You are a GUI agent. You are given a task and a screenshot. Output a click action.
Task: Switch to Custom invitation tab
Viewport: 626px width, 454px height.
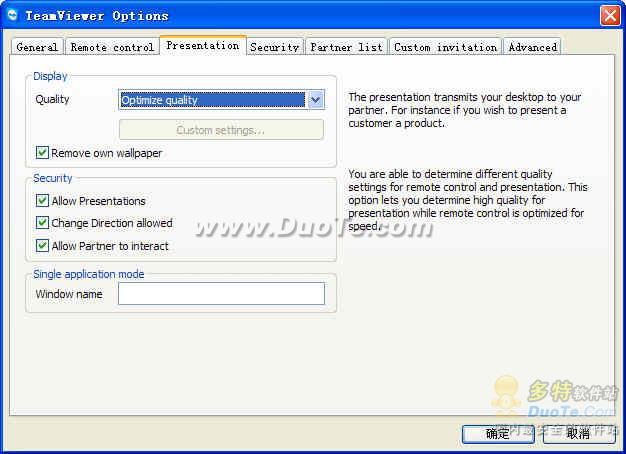pos(446,47)
